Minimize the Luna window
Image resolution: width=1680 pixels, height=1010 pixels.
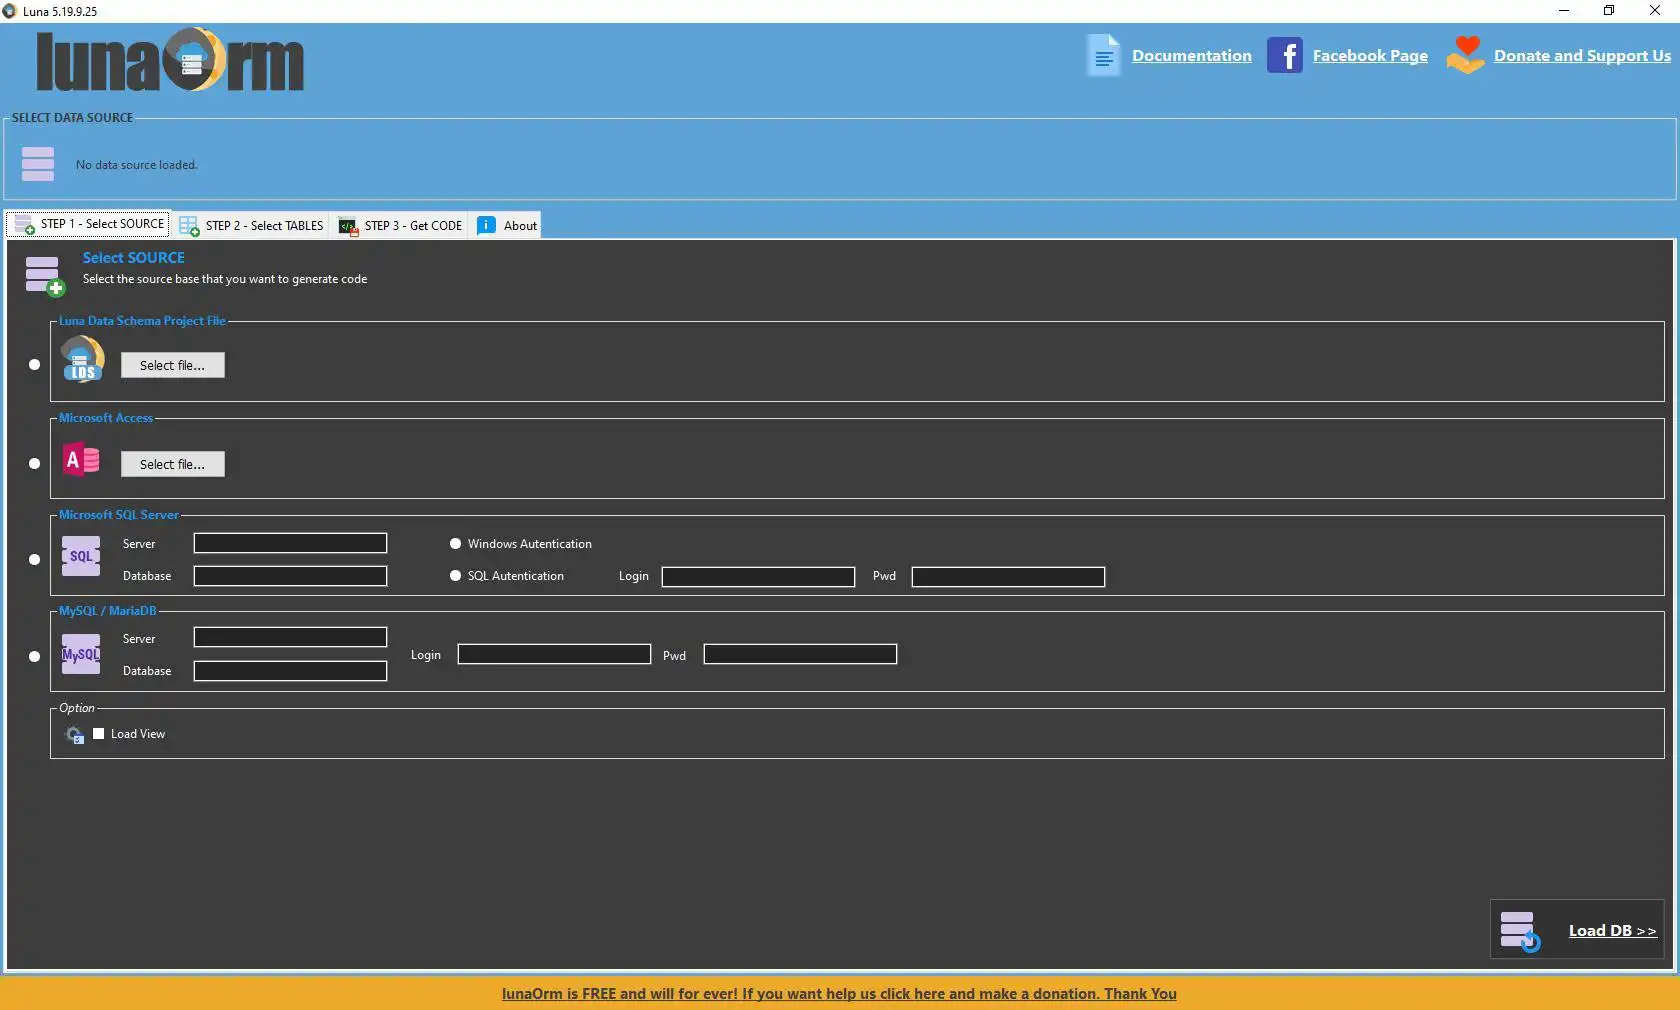point(1564,11)
